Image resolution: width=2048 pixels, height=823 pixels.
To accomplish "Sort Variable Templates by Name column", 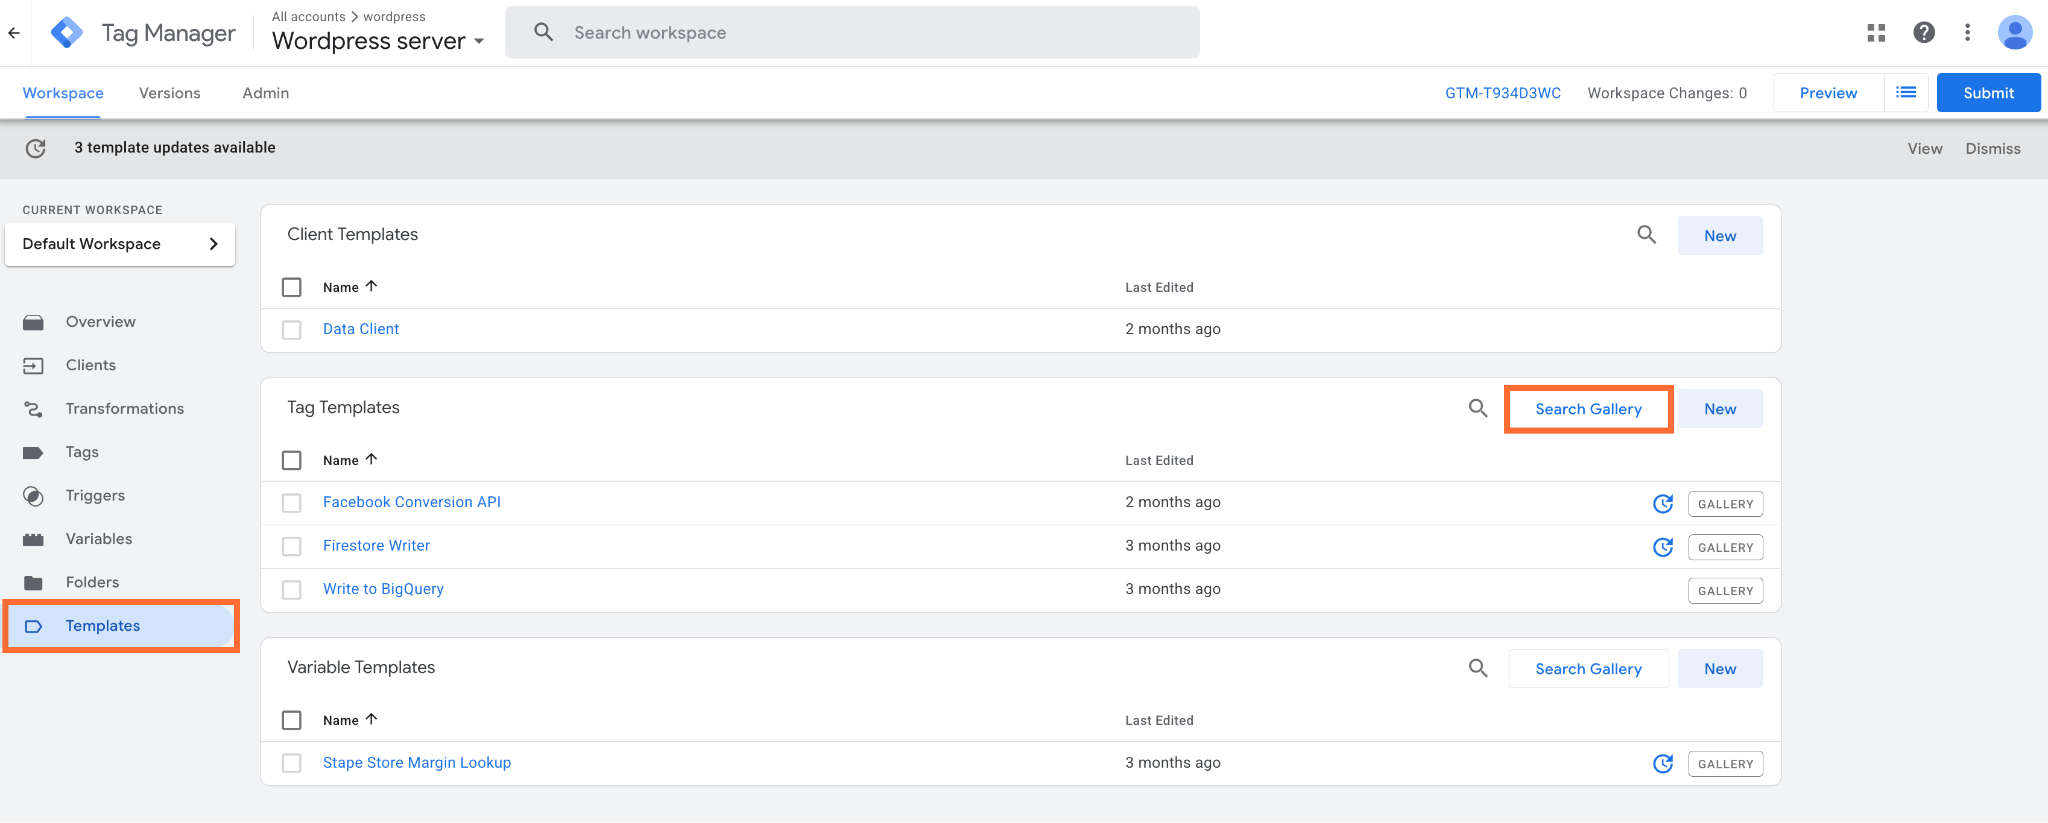I will coord(350,720).
